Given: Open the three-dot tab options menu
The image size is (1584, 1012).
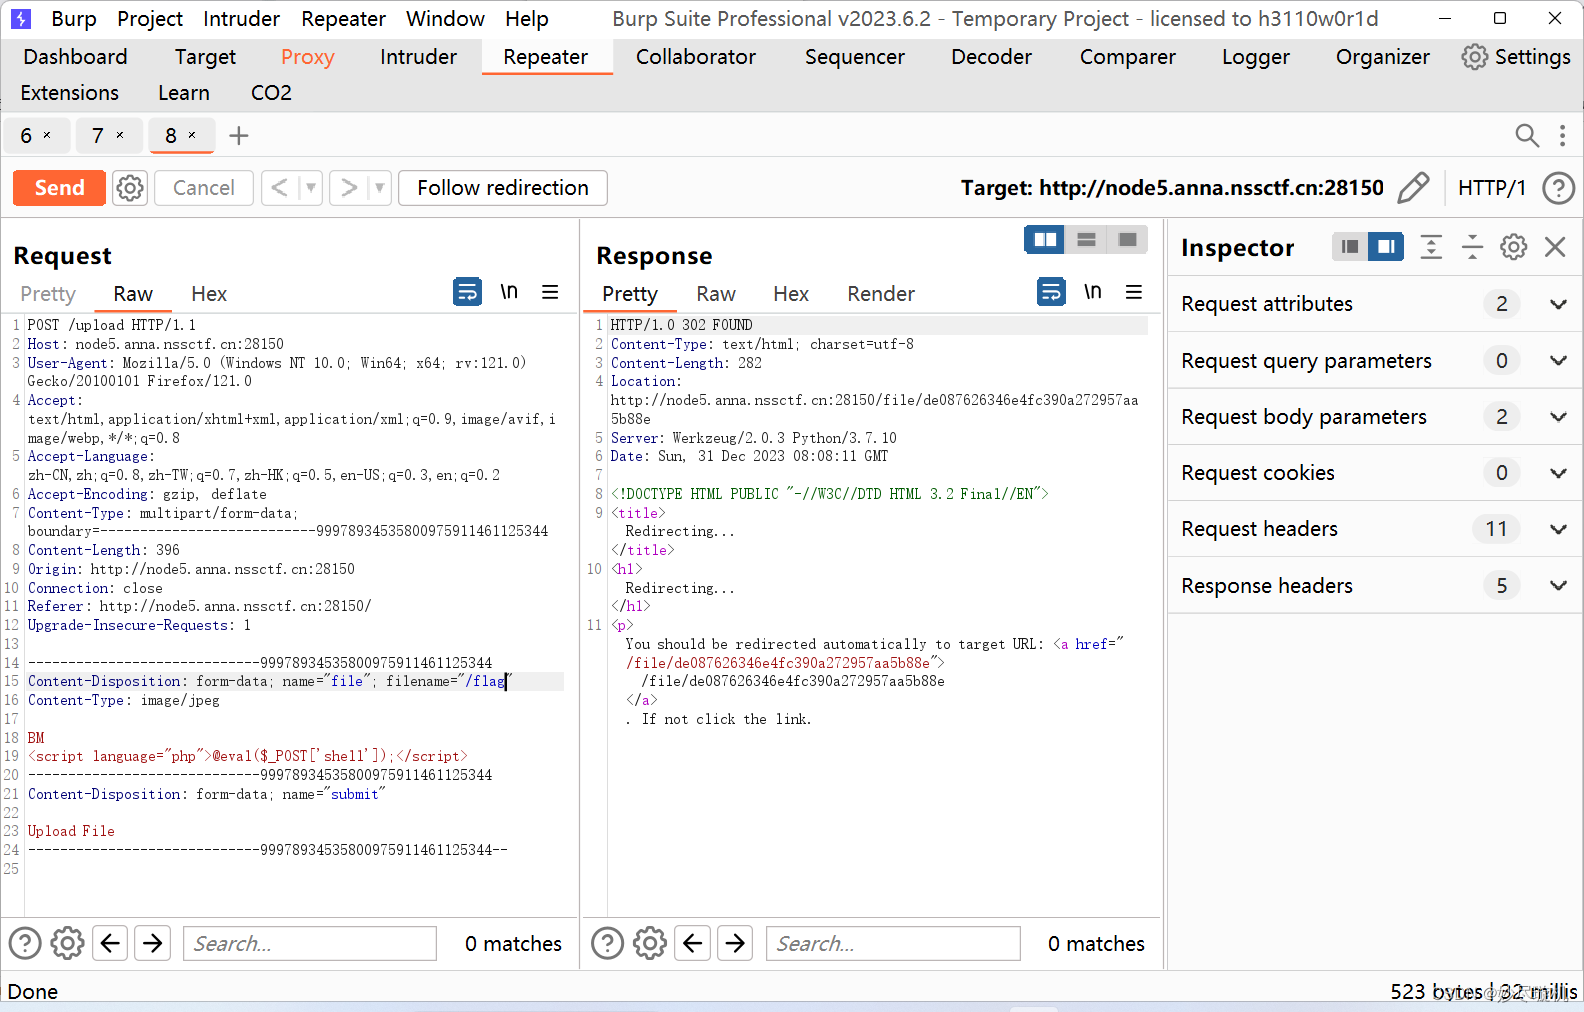Looking at the screenshot, I should pos(1562,135).
